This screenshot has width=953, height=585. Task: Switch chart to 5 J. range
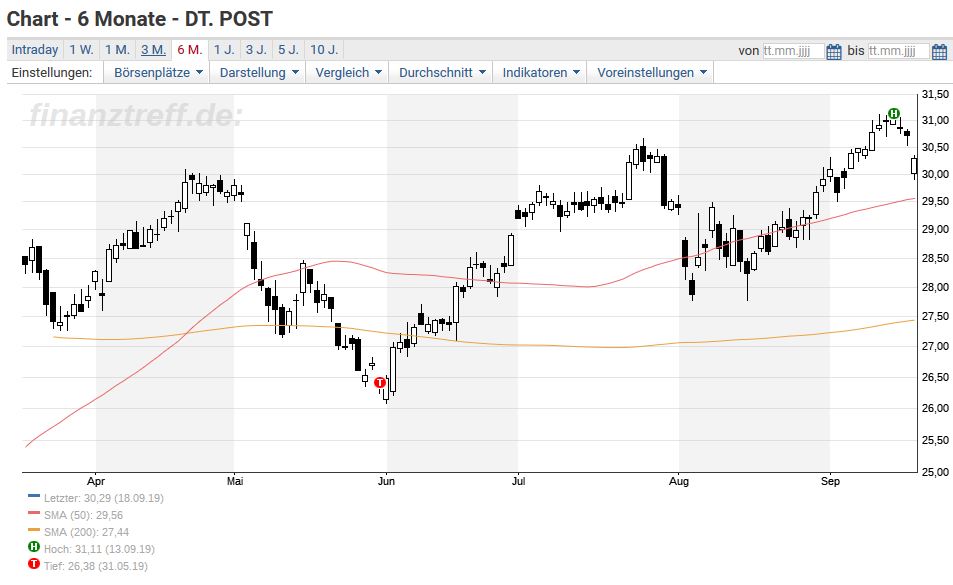point(289,50)
